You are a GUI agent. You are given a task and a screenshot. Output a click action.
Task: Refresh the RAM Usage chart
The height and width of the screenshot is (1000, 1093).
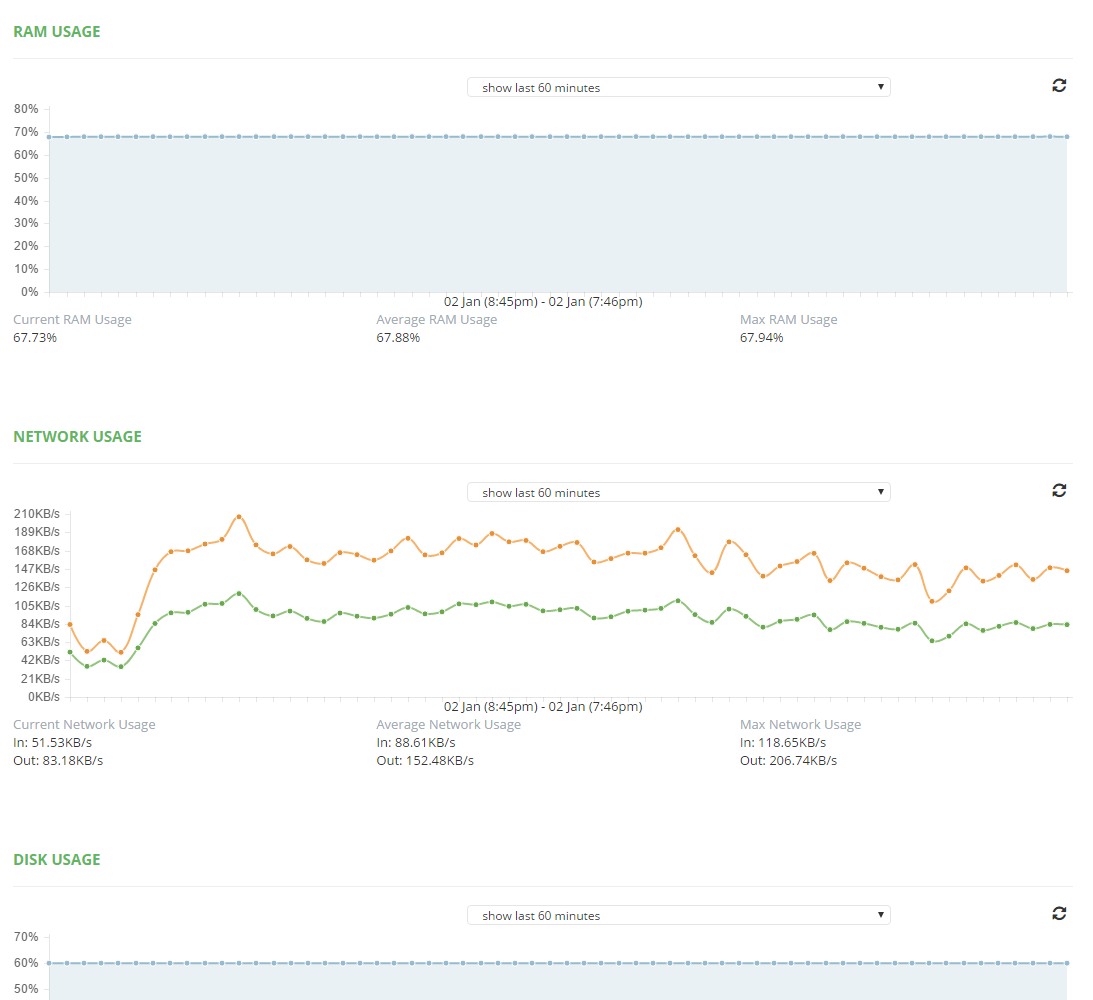pyautogui.click(x=1059, y=85)
